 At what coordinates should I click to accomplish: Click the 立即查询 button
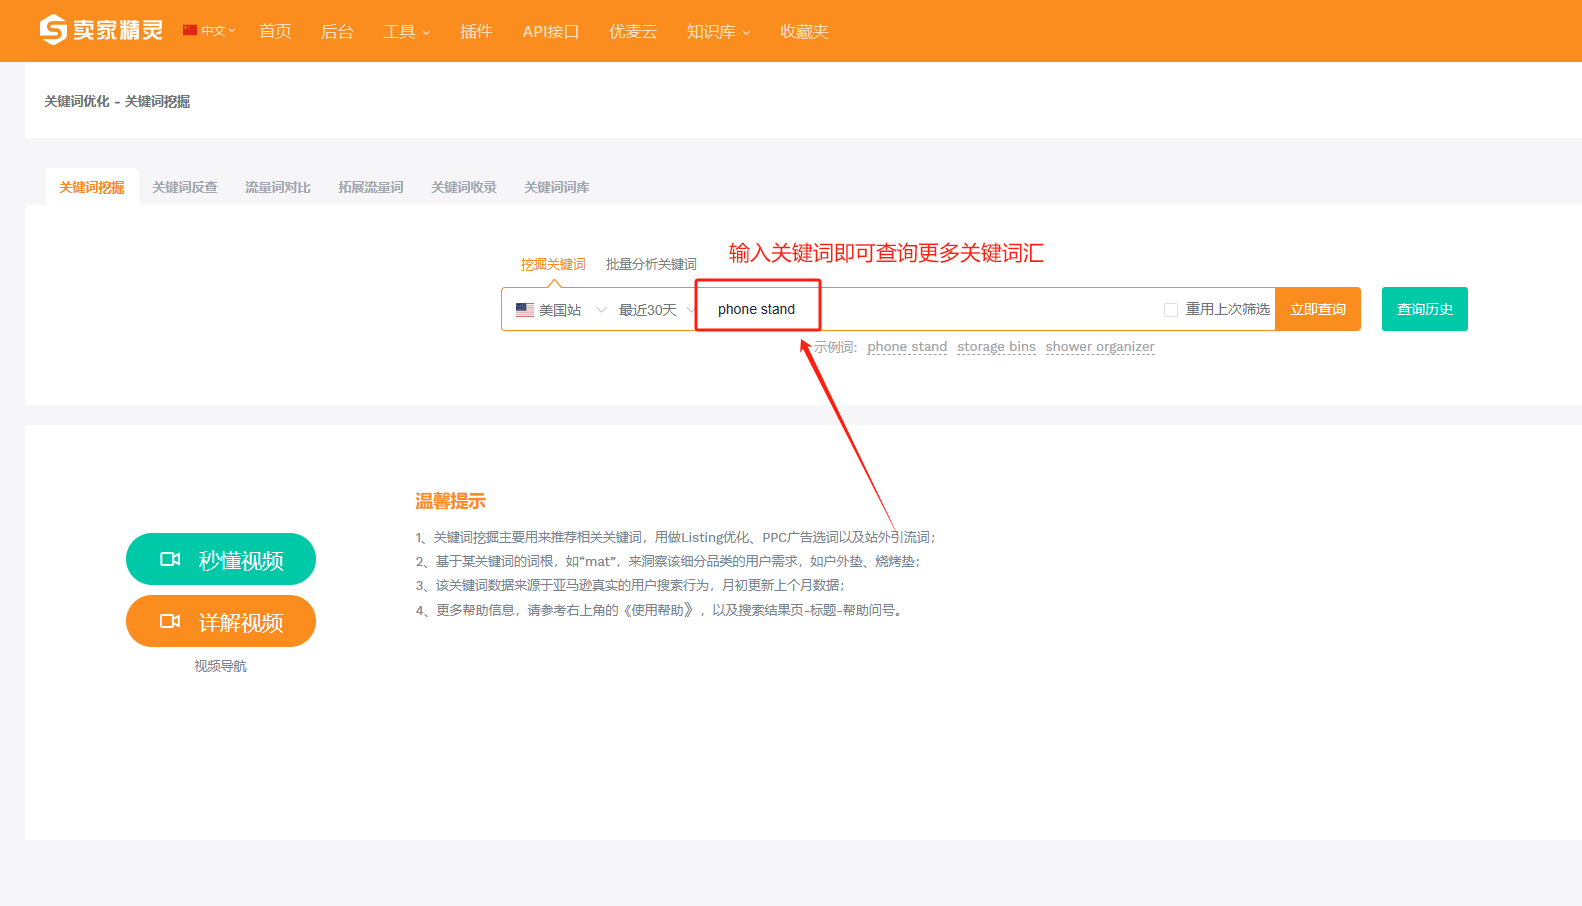(x=1318, y=309)
